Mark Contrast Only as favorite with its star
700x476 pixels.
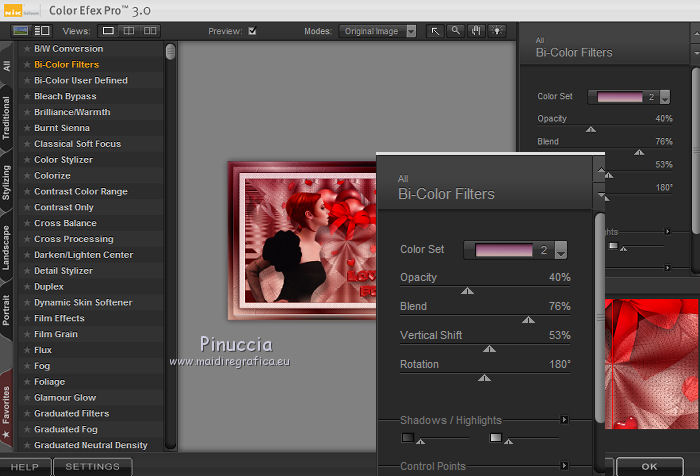[27, 207]
